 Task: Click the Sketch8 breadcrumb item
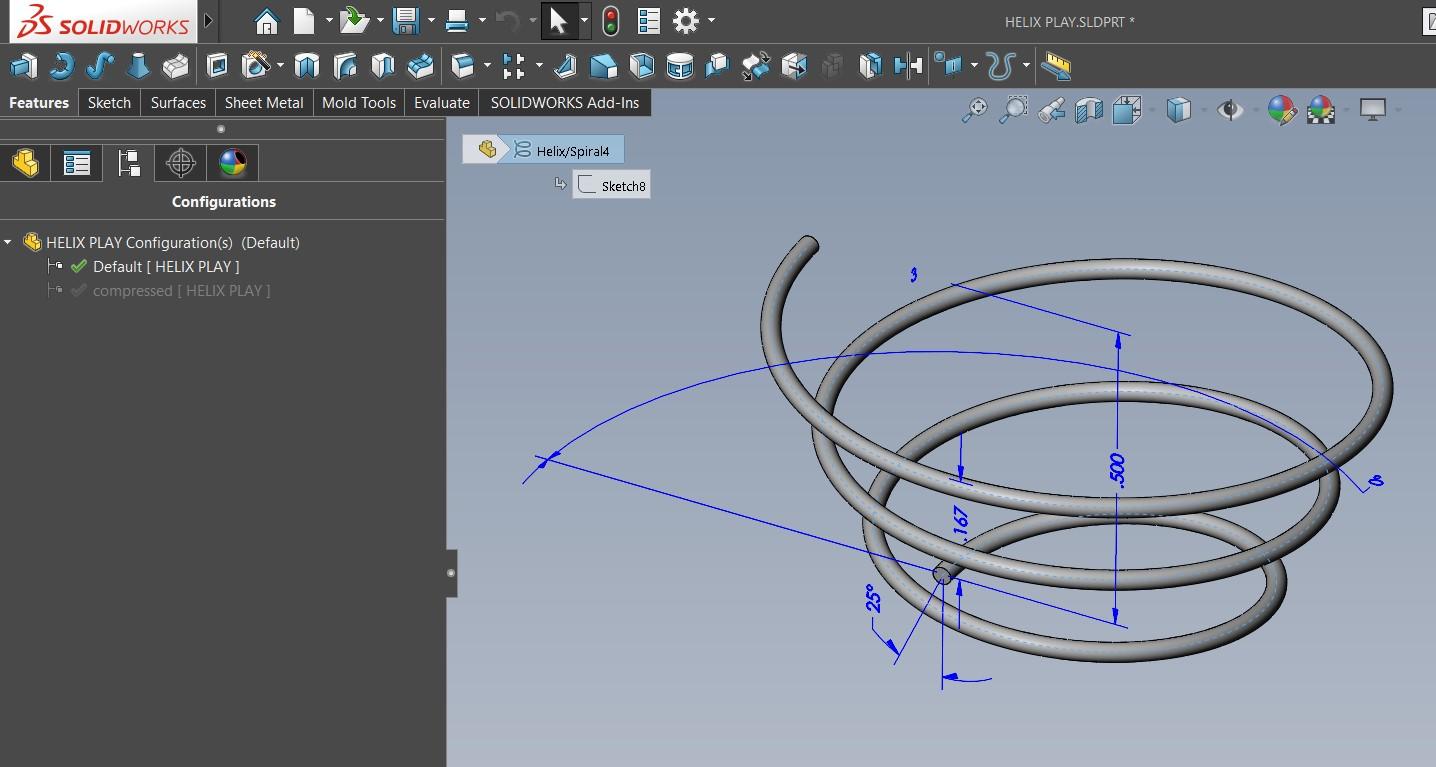click(612, 186)
